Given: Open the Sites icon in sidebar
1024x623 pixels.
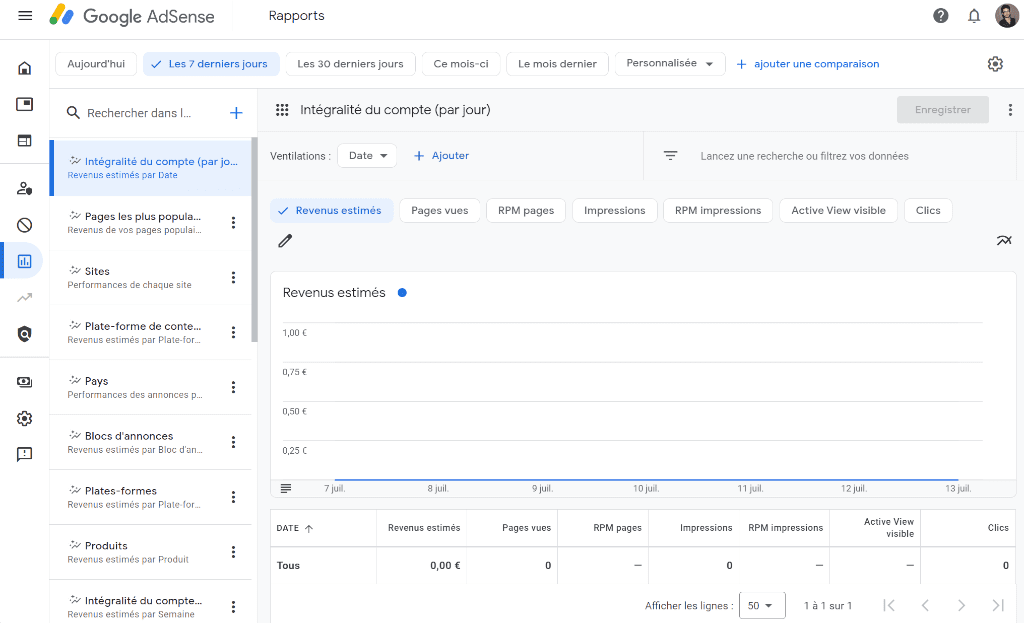Looking at the screenshot, I should pyautogui.click(x=24, y=140).
